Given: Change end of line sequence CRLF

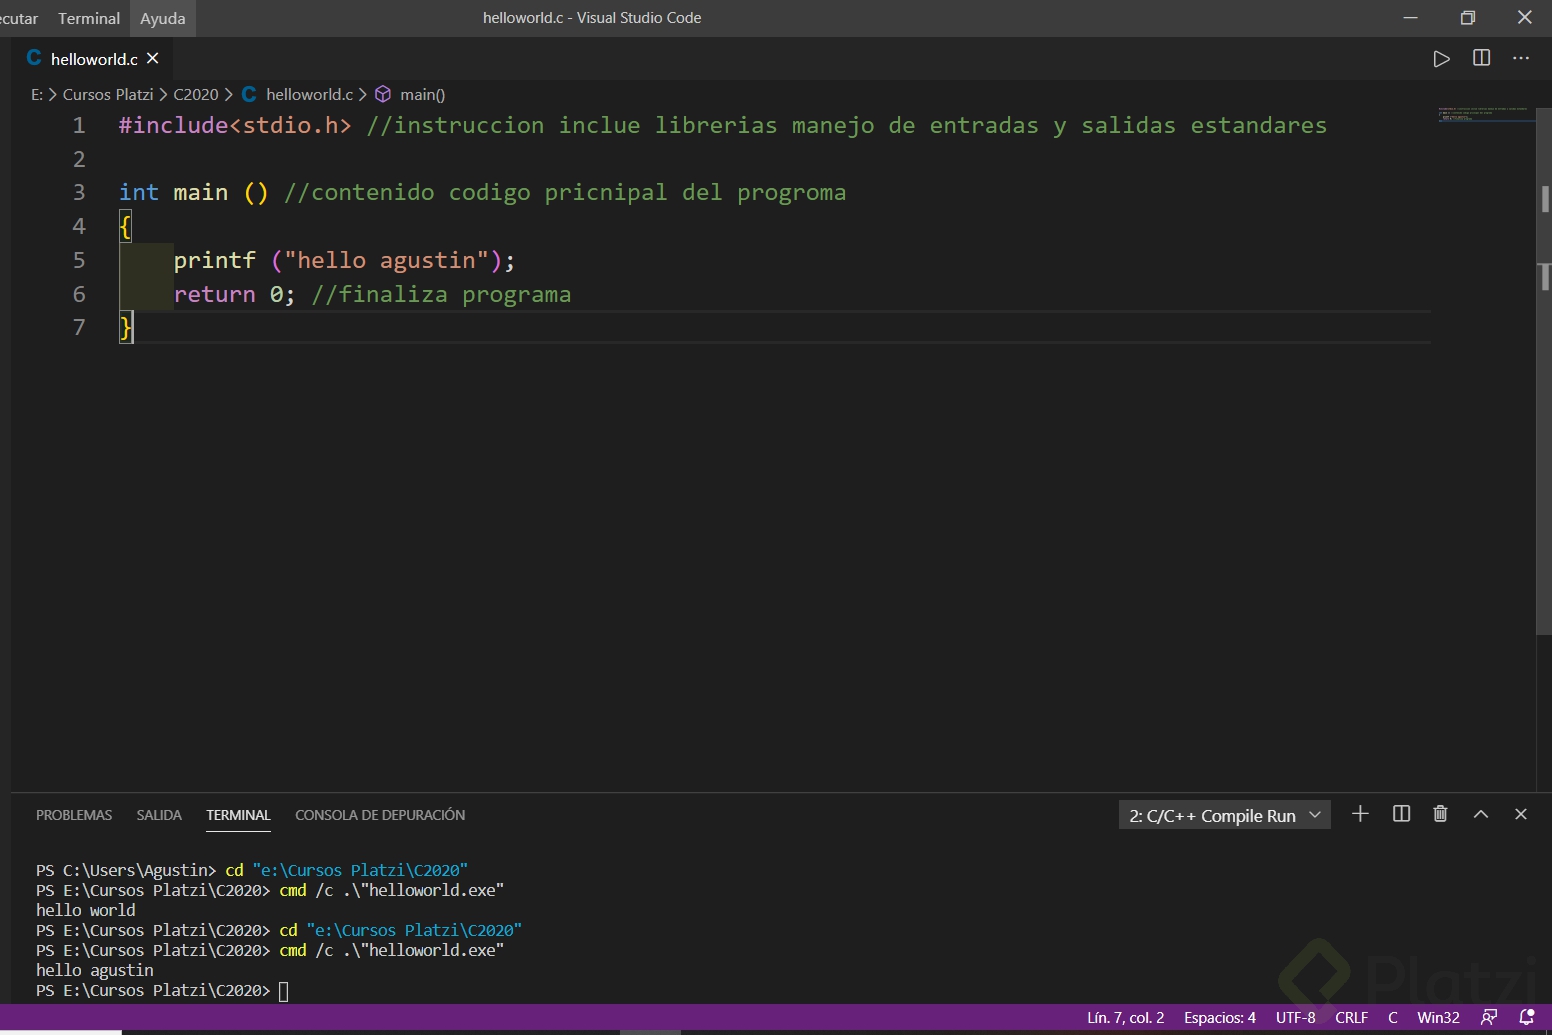Looking at the screenshot, I should (1351, 1017).
